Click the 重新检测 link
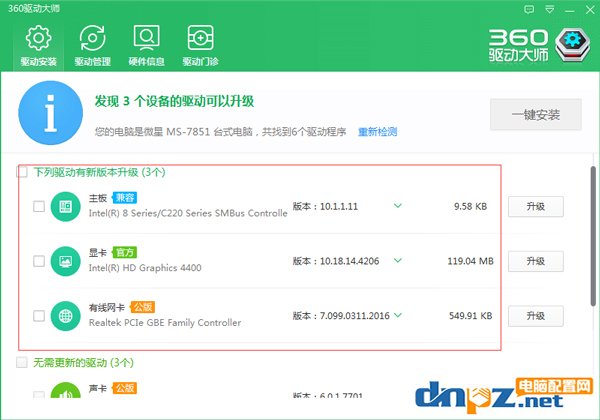Viewport: 600px width, 420px height. [x=377, y=132]
